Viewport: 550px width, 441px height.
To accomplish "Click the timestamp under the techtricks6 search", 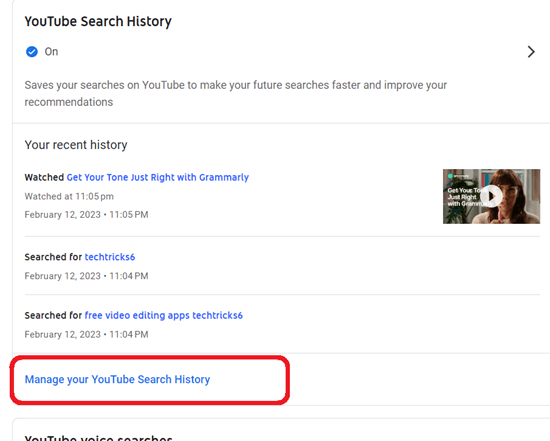I will [x=86, y=276].
